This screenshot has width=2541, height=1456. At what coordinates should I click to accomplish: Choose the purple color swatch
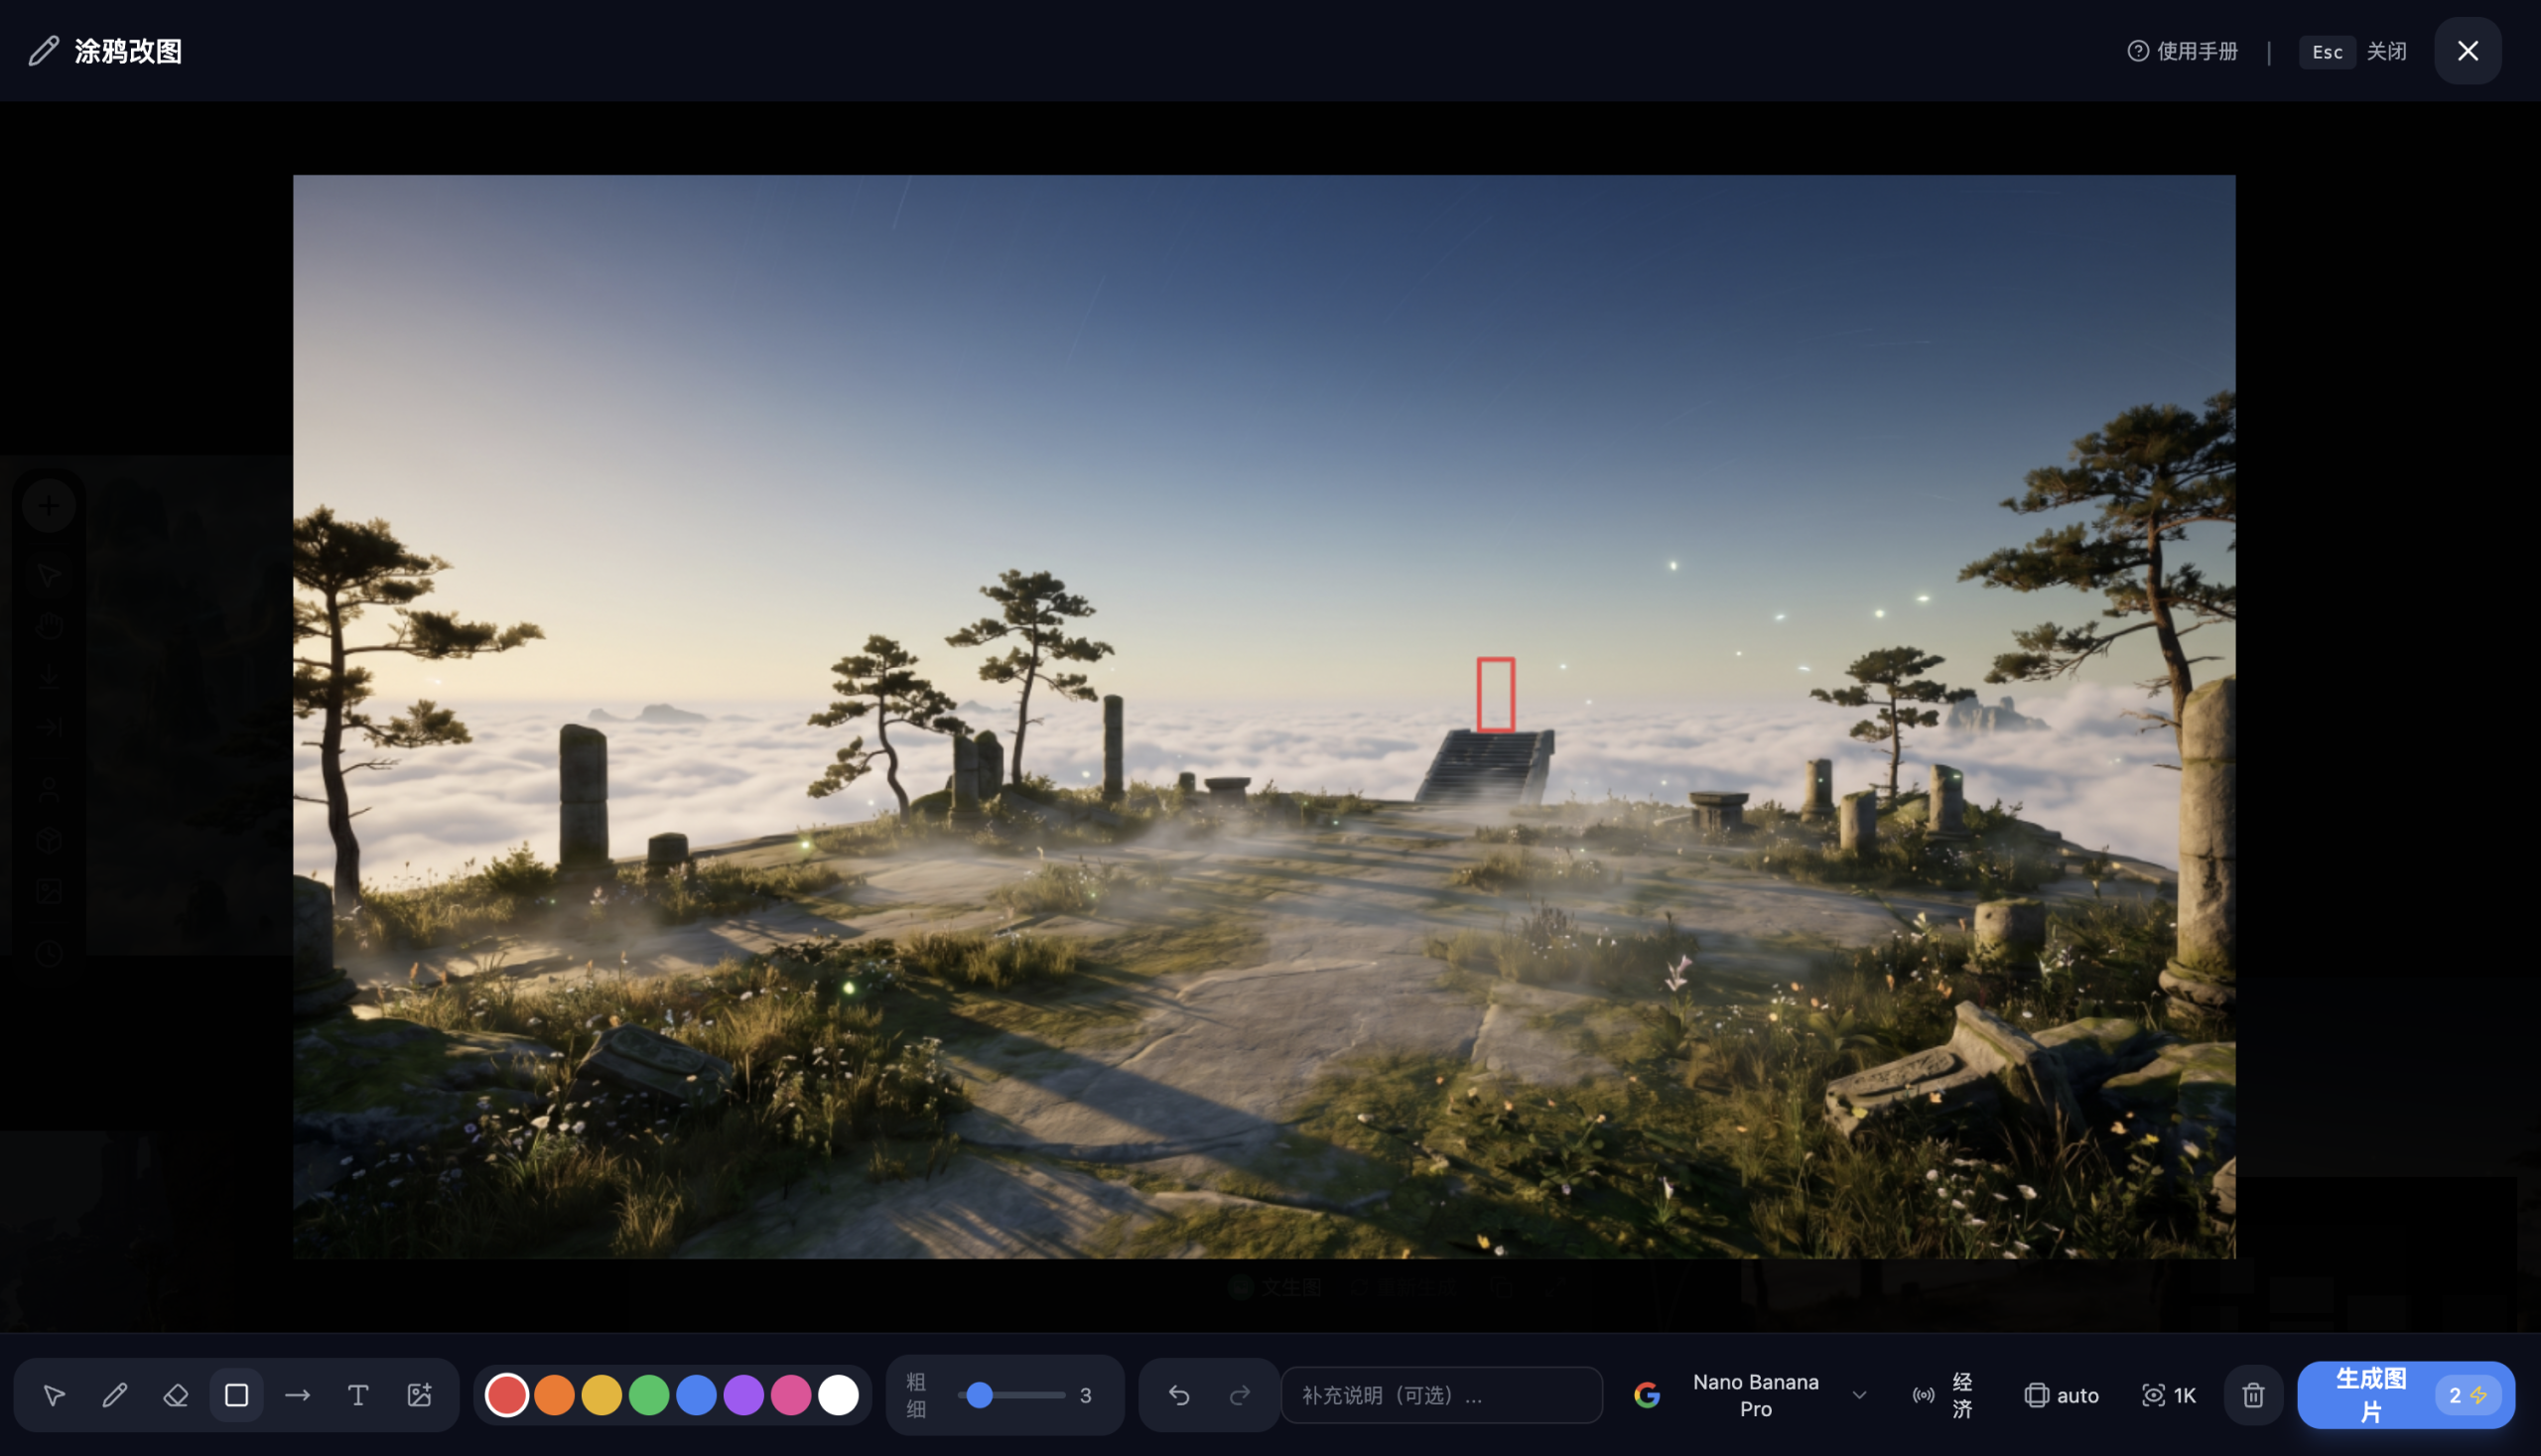click(744, 1395)
